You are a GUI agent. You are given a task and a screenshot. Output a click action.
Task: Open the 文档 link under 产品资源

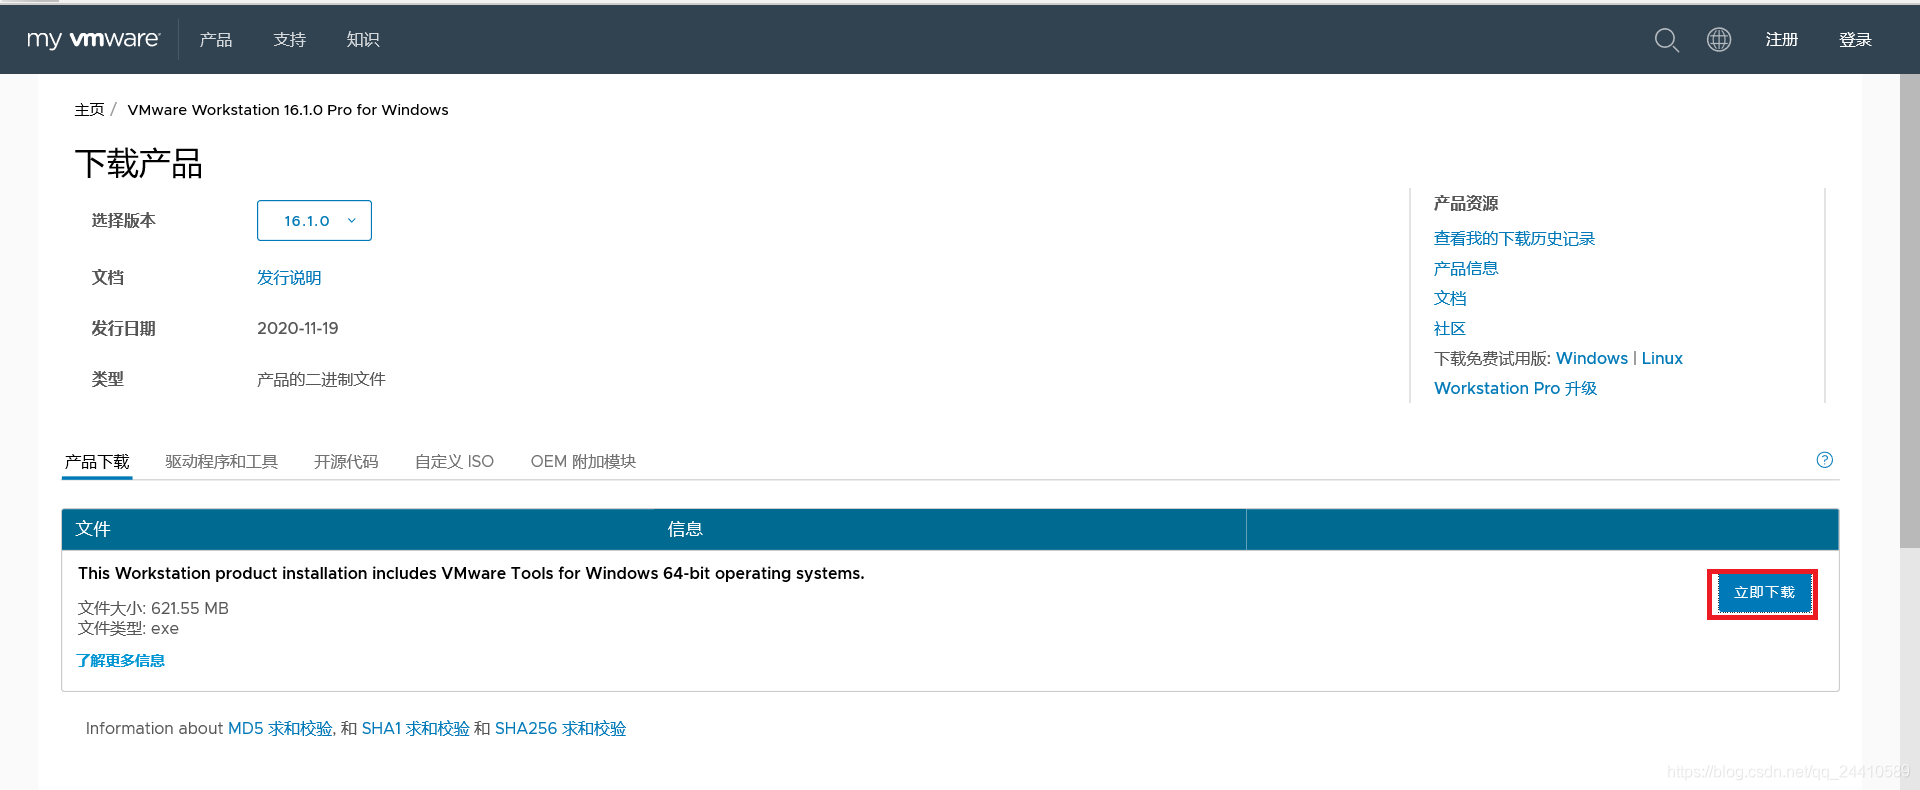pyautogui.click(x=1450, y=299)
